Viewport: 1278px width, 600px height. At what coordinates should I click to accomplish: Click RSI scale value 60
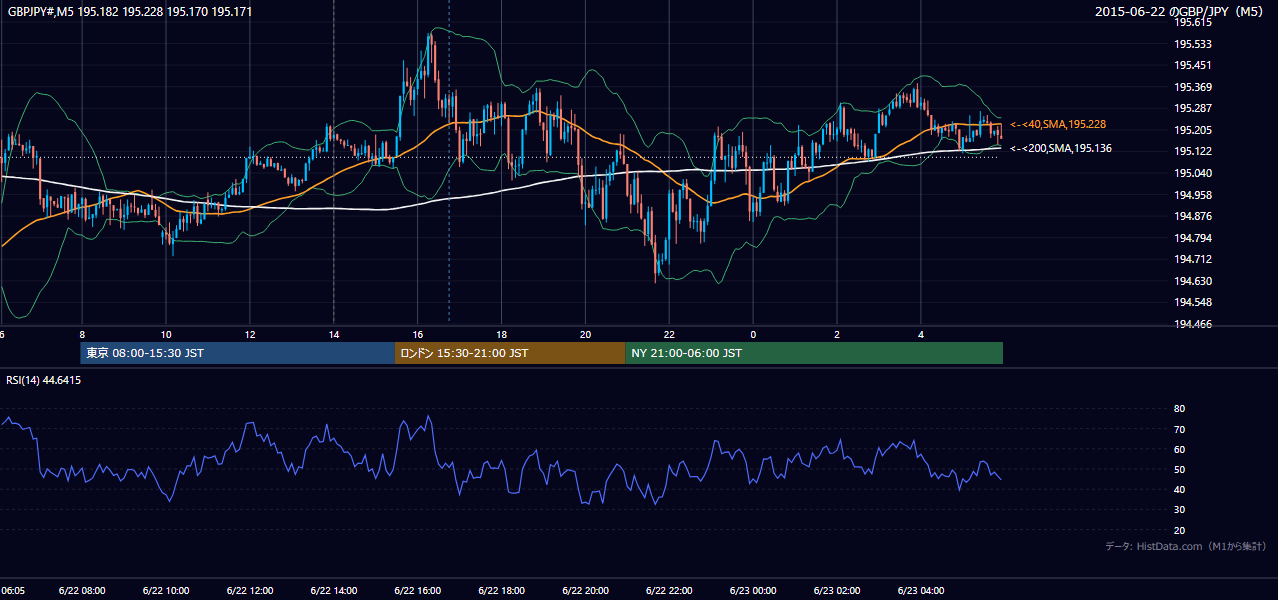pos(1179,449)
